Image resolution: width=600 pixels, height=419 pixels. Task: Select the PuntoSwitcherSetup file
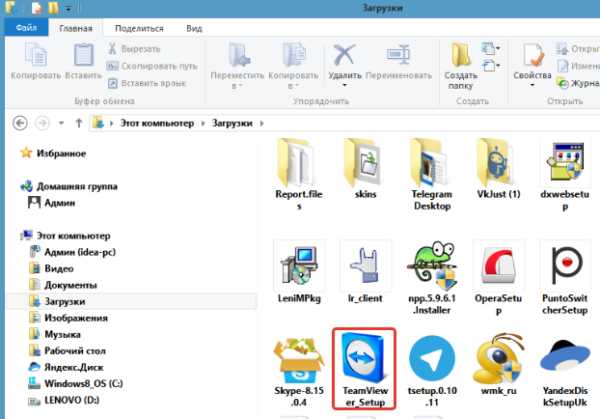click(x=565, y=277)
